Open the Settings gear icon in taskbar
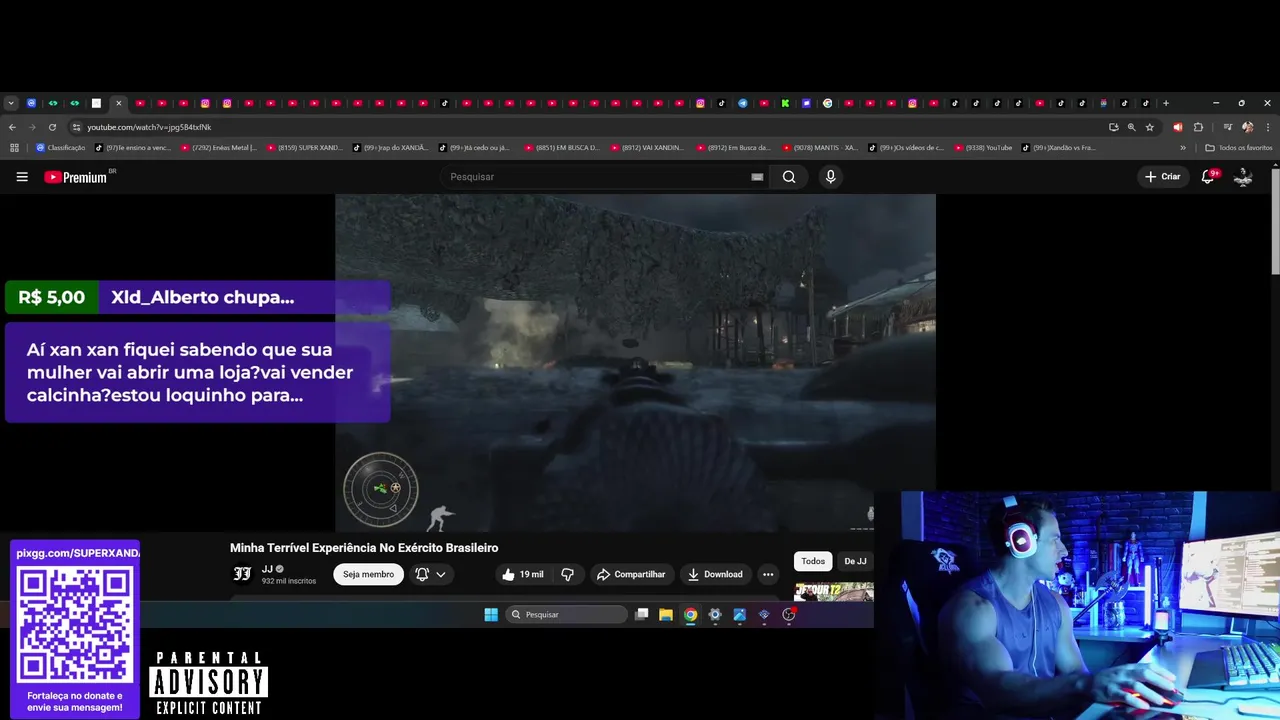 pos(715,615)
